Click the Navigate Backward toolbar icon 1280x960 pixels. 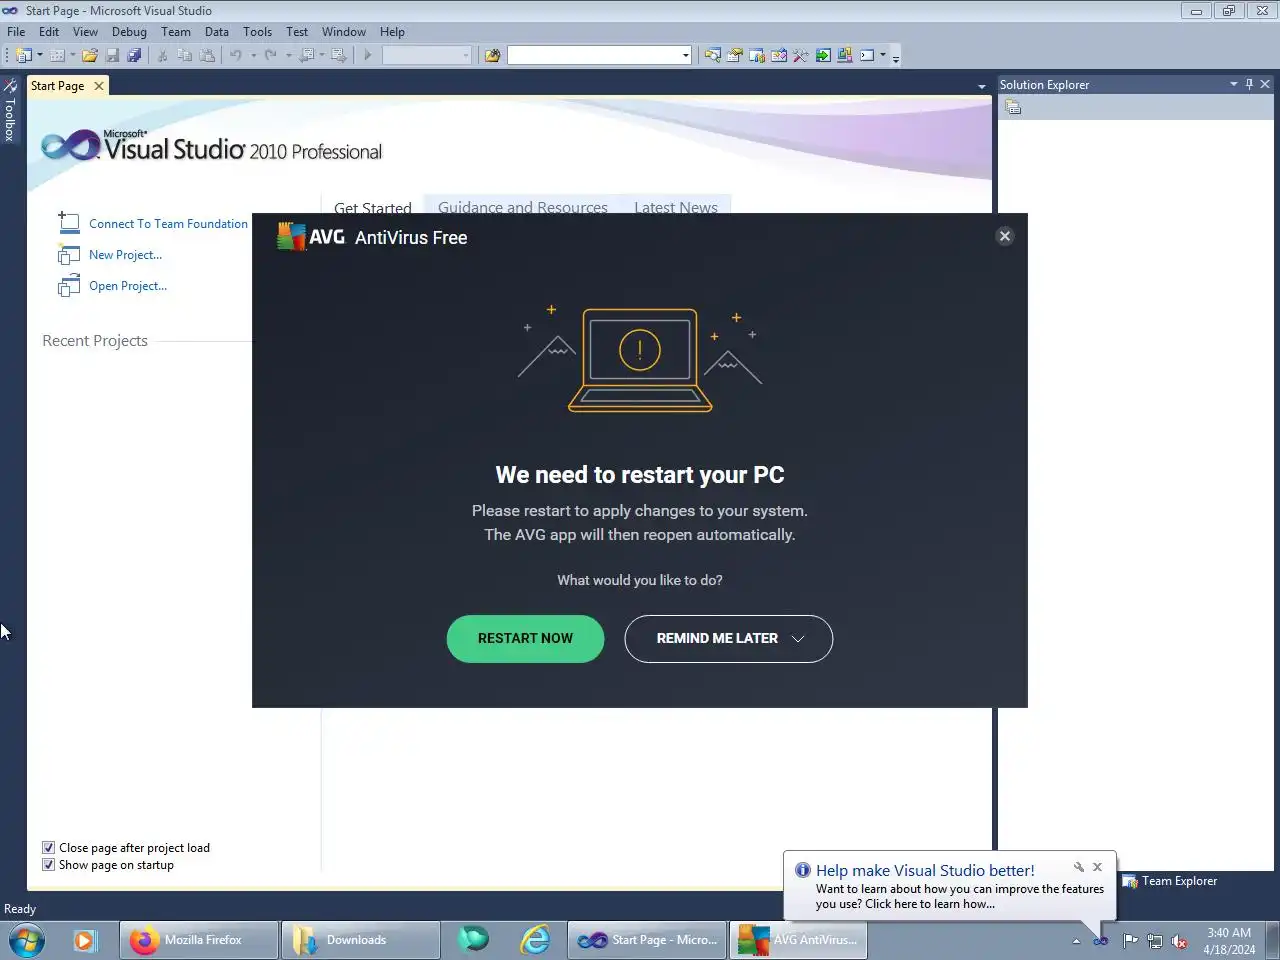pyautogui.click(x=307, y=55)
